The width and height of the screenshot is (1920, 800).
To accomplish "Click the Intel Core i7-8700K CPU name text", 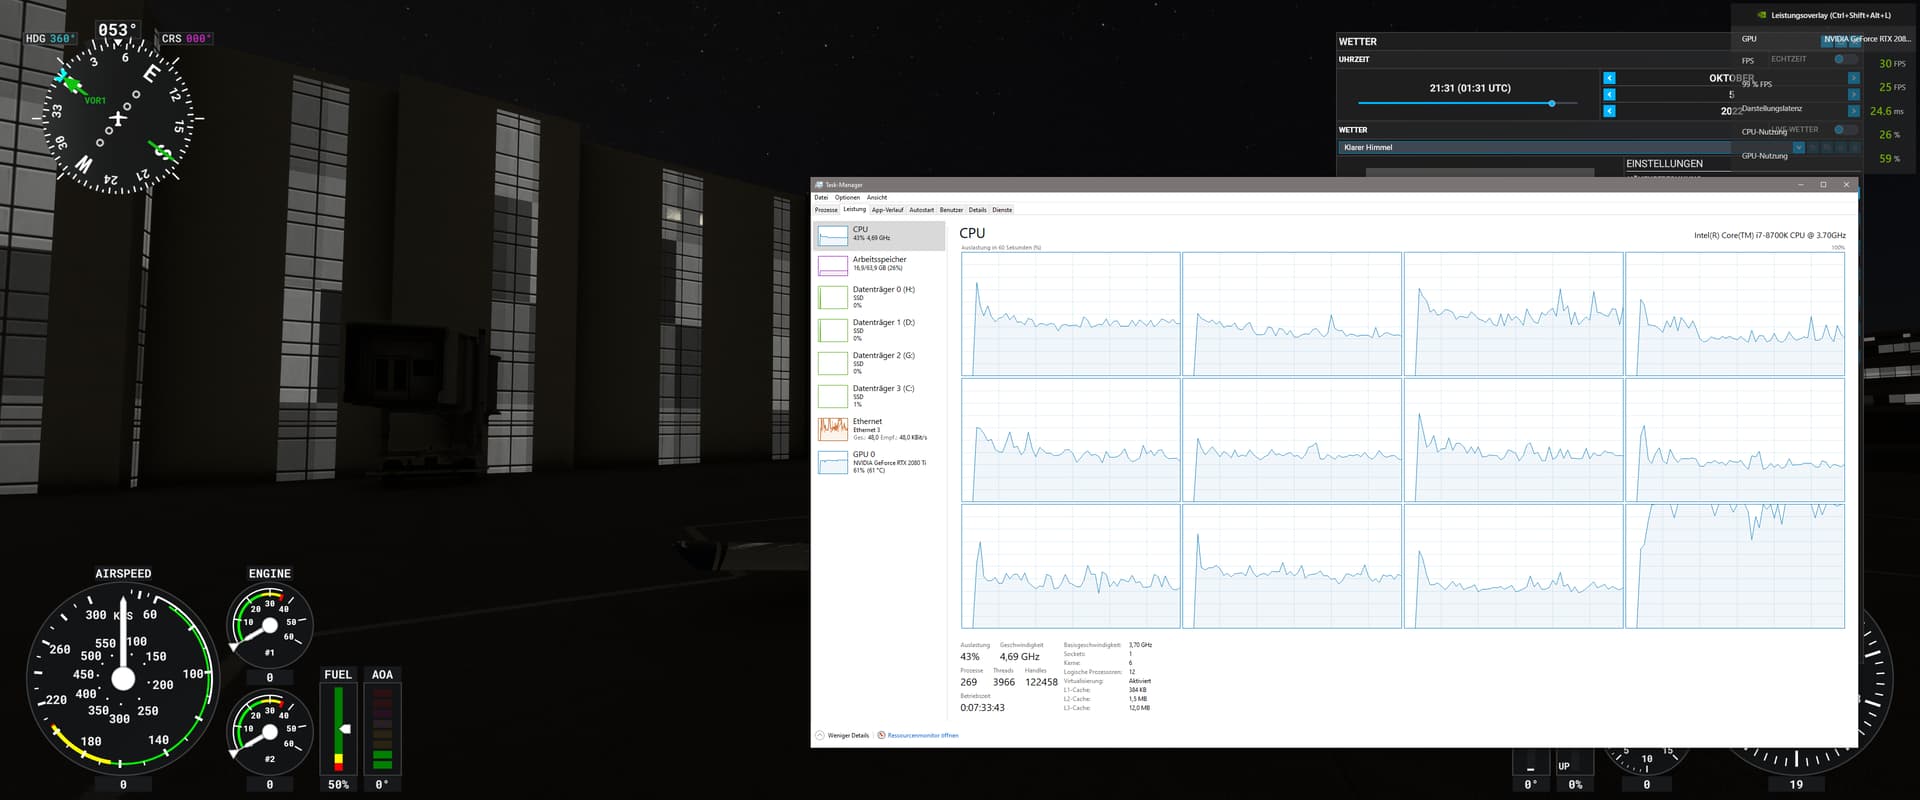I will (x=1770, y=236).
